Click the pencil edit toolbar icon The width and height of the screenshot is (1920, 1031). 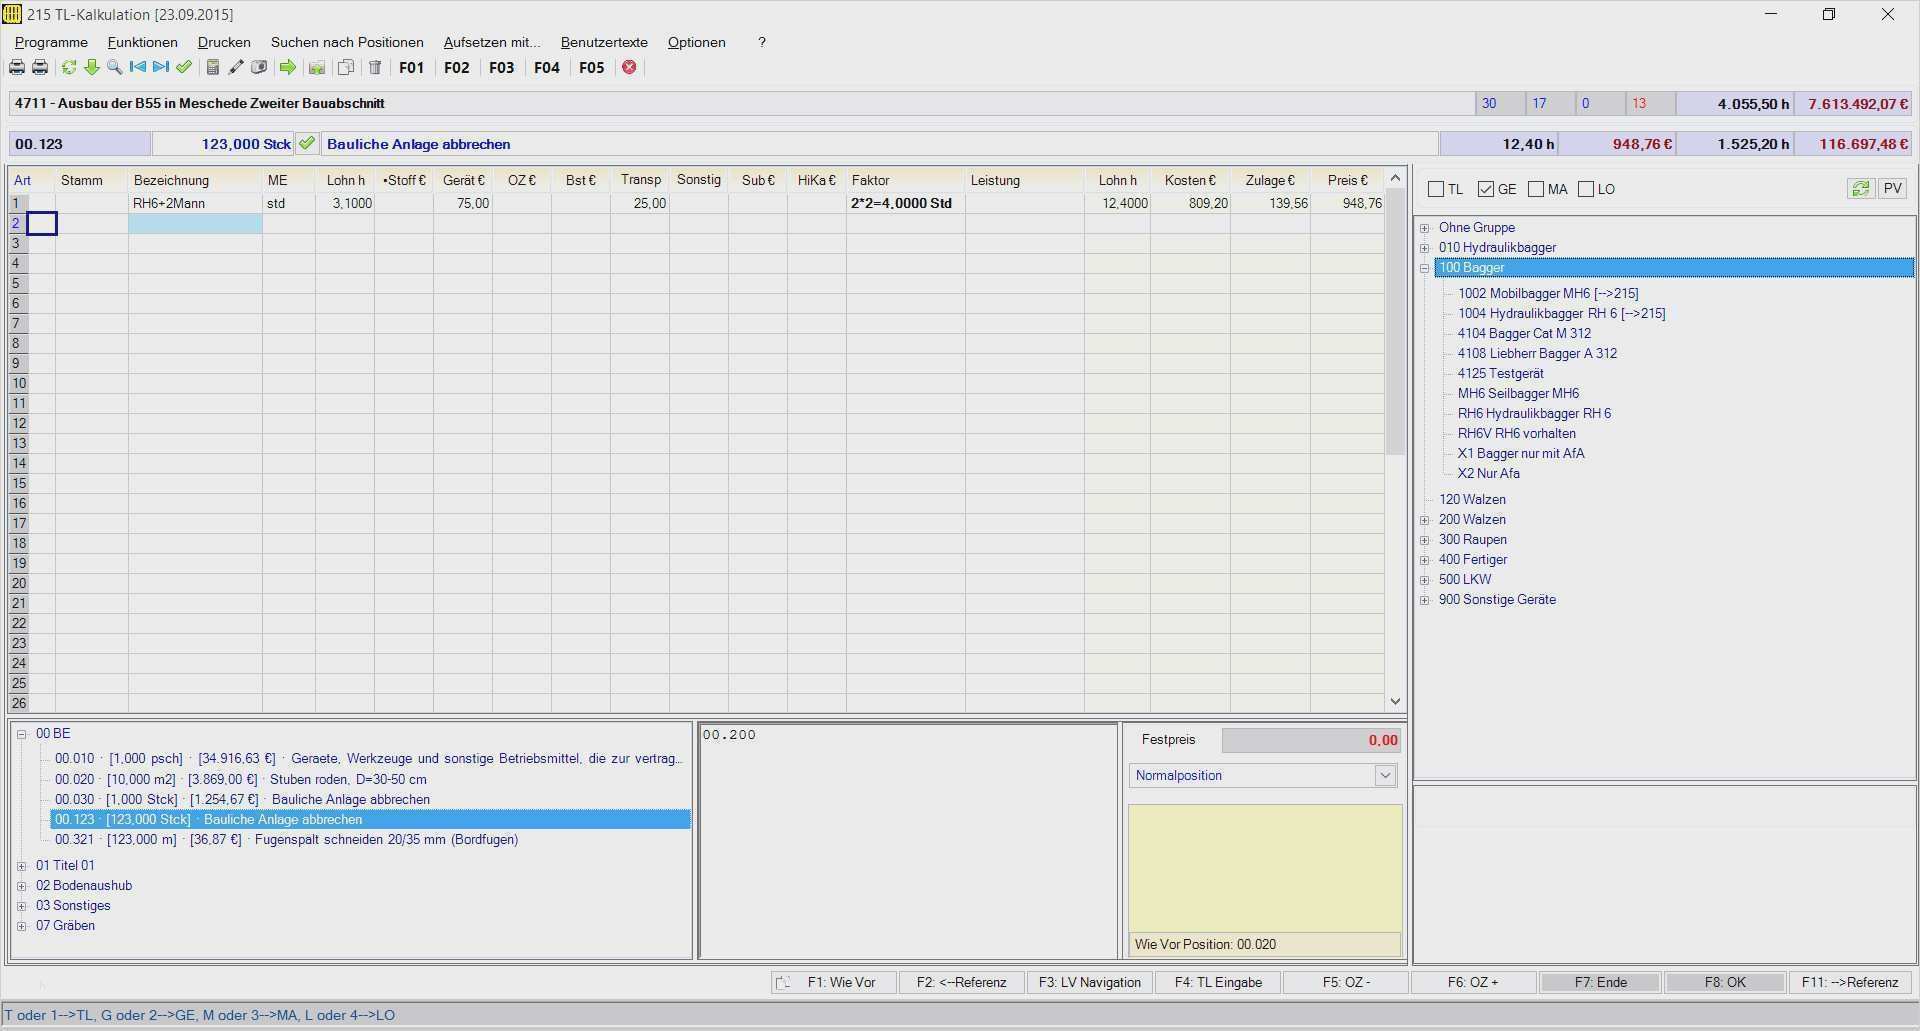(x=236, y=67)
